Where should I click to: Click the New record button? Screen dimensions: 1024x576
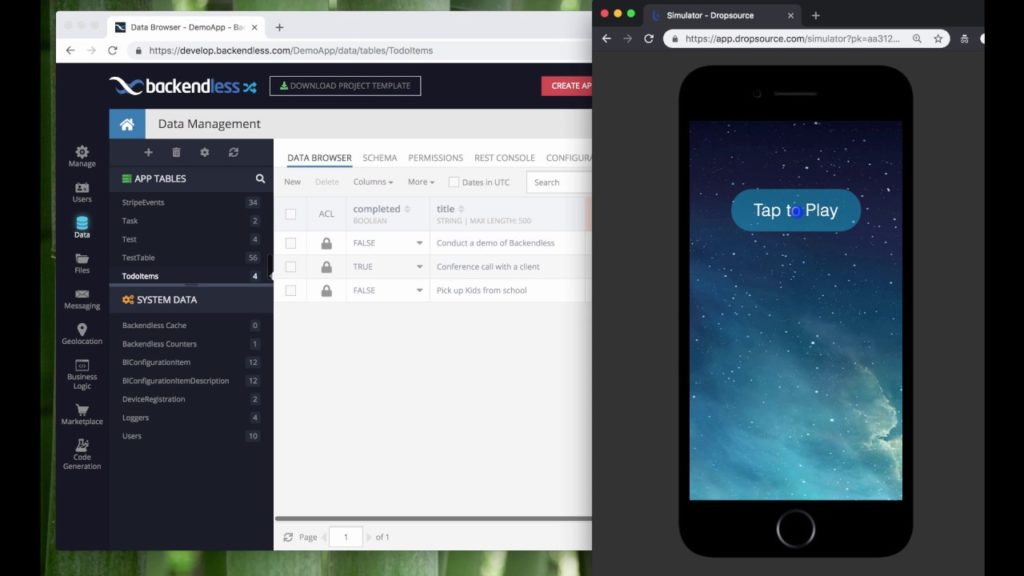(292, 182)
